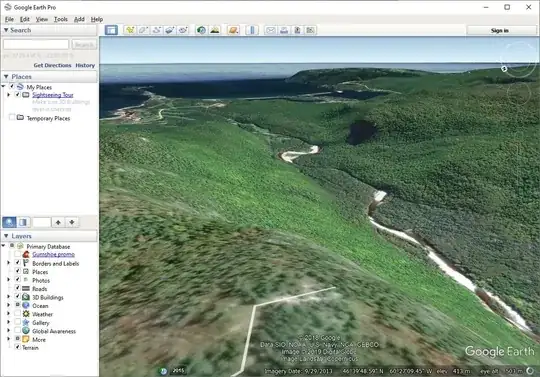Open the File menu
The image size is (540, 377).
click(9, 19)
